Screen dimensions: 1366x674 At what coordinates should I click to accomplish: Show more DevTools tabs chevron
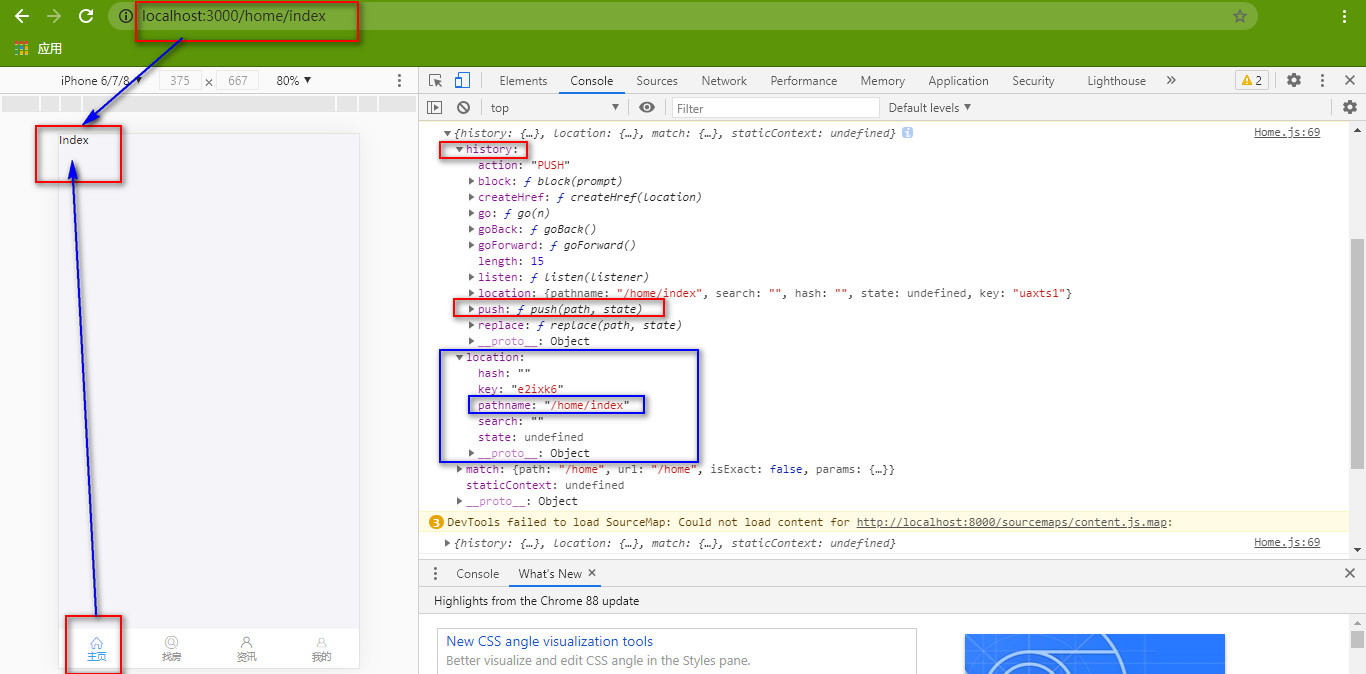coord(1171,80)
